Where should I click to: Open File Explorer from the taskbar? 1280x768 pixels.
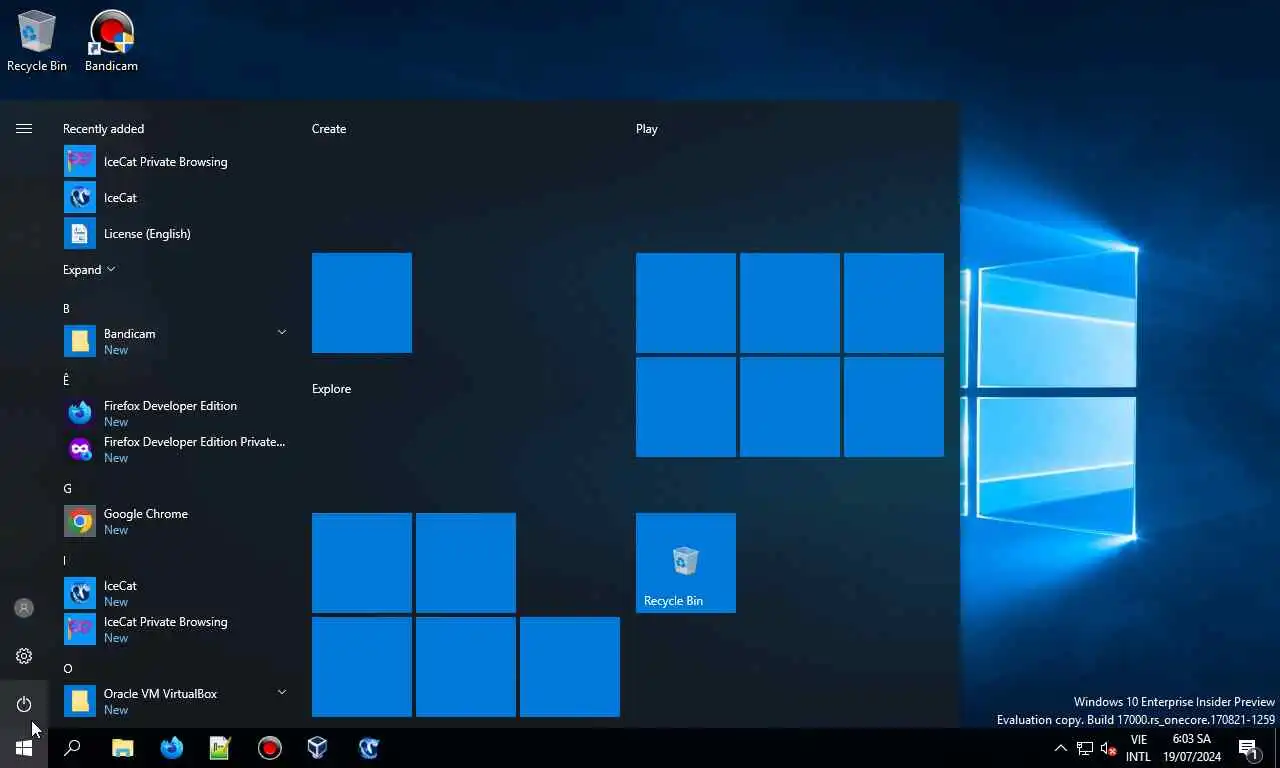point(122,748)
